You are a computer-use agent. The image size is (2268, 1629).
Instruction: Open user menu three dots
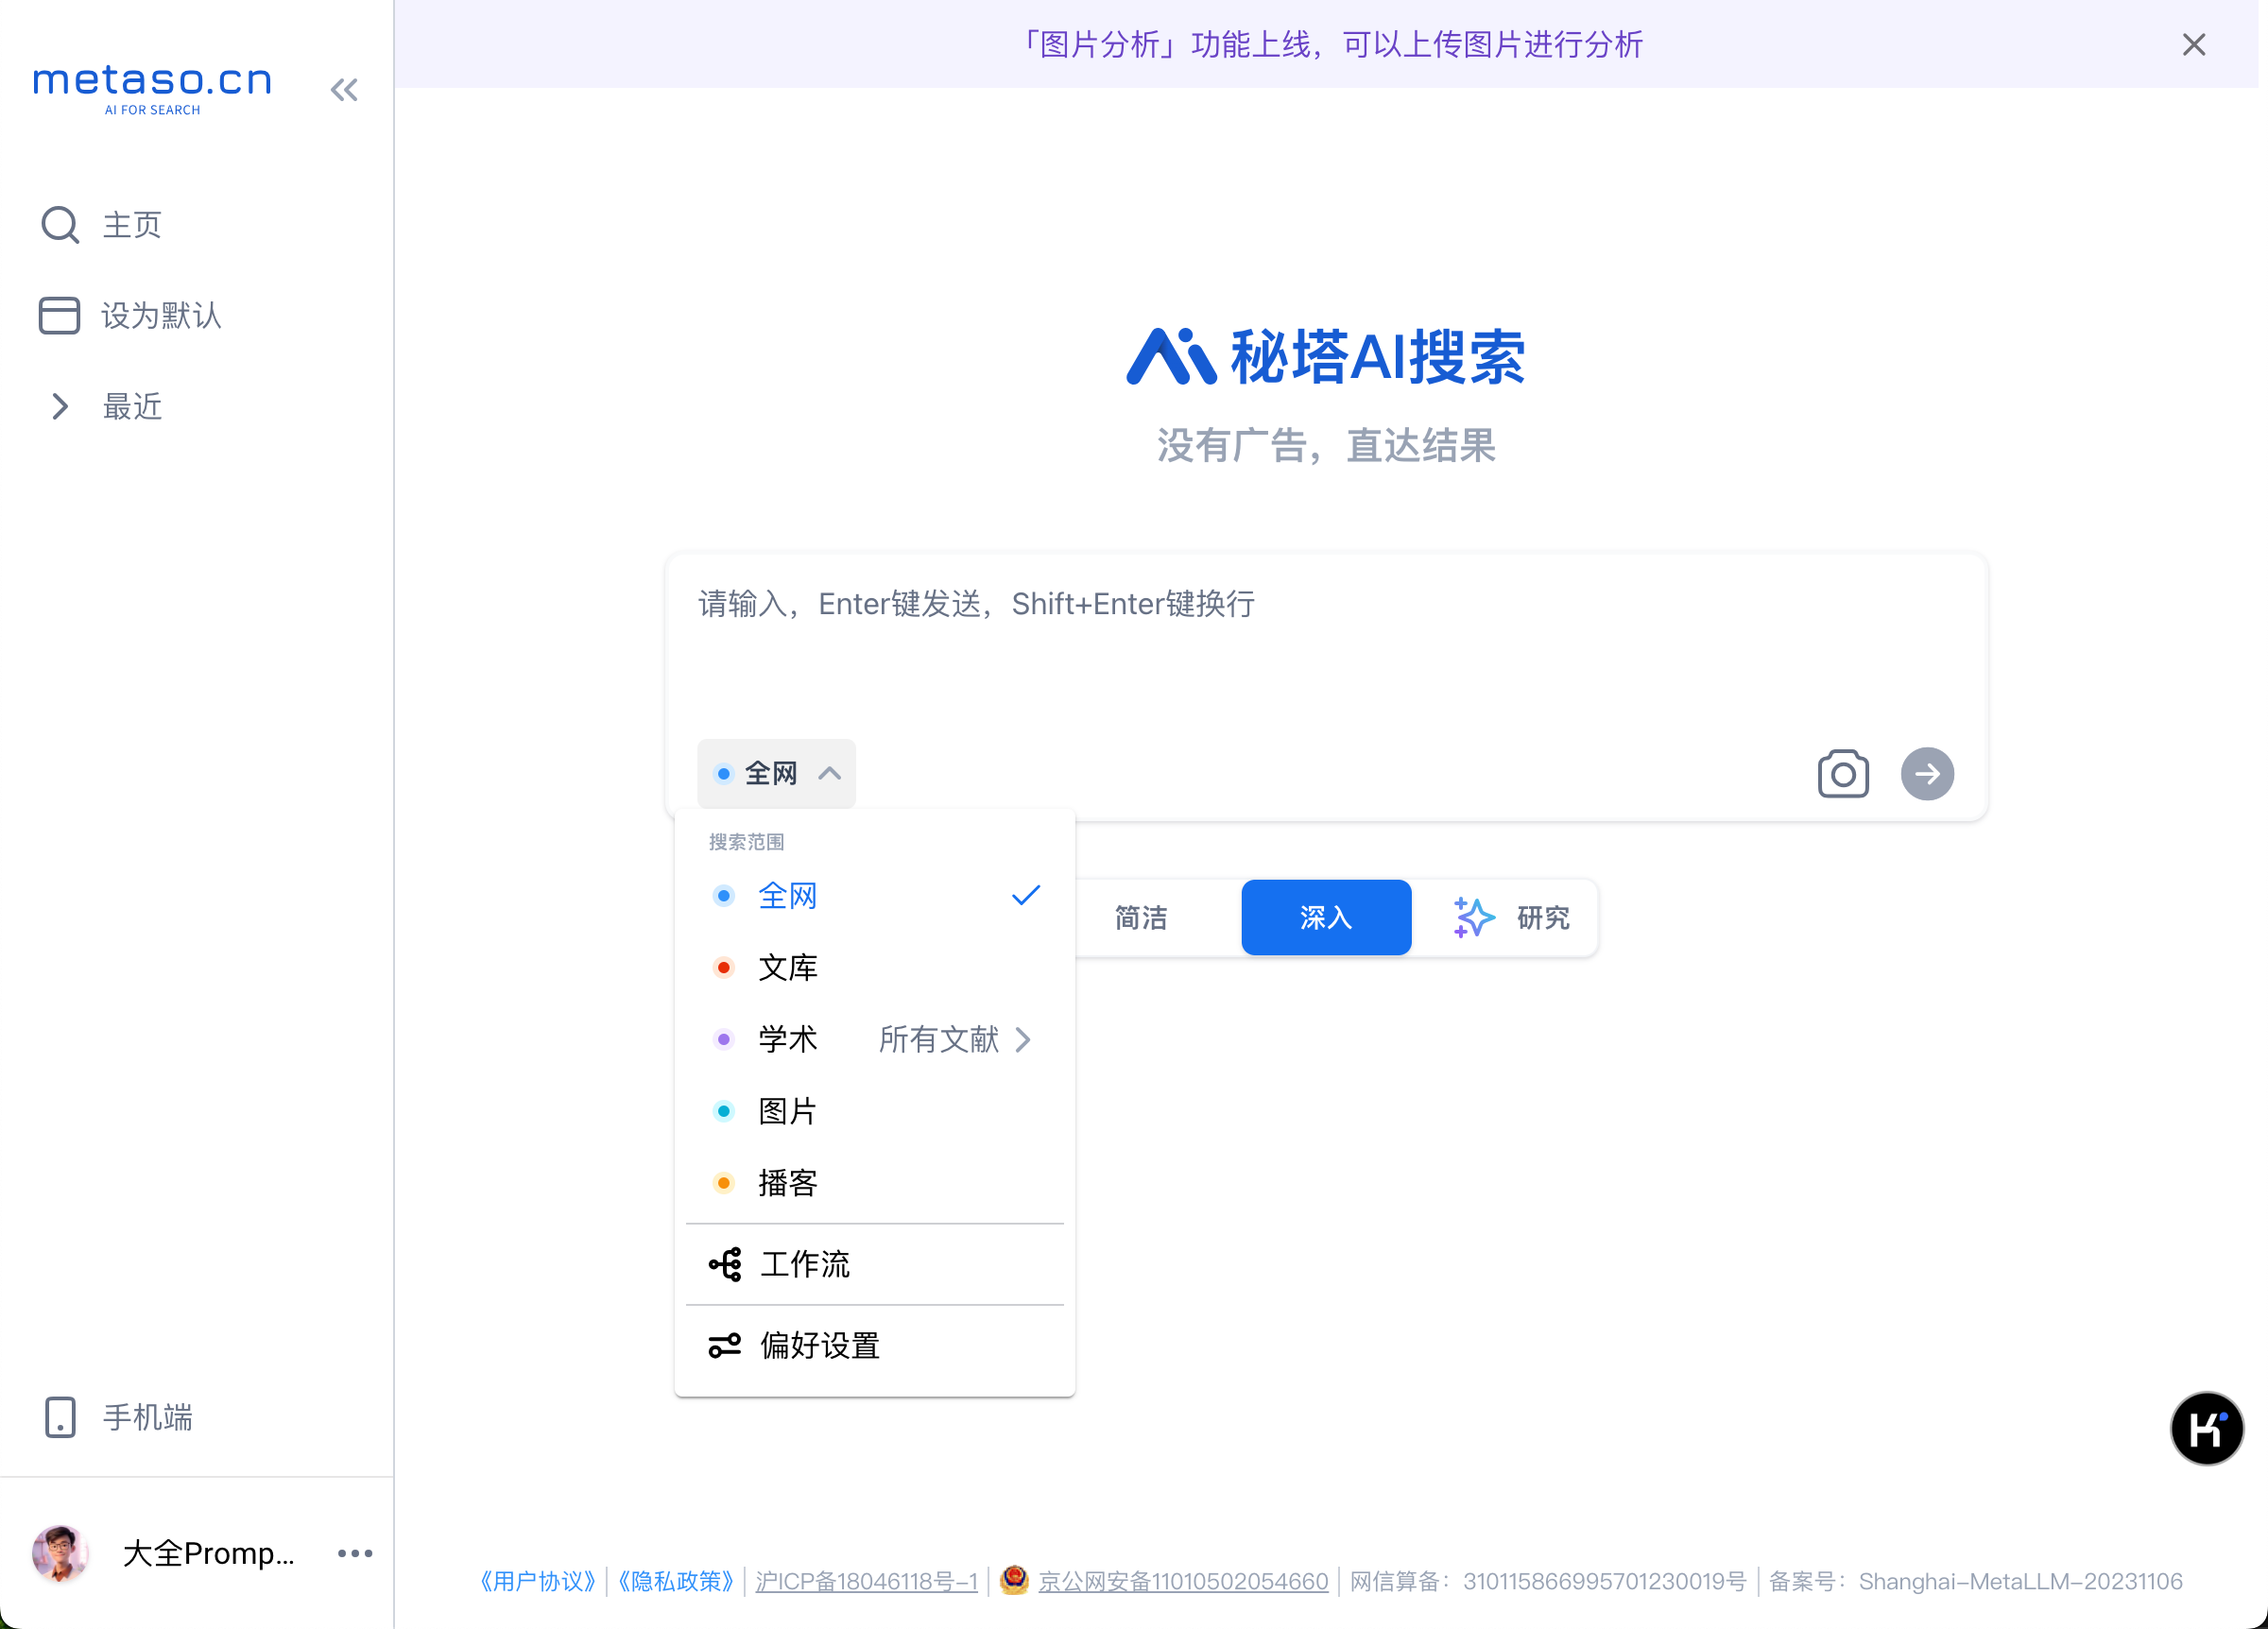pos(355,1552)
